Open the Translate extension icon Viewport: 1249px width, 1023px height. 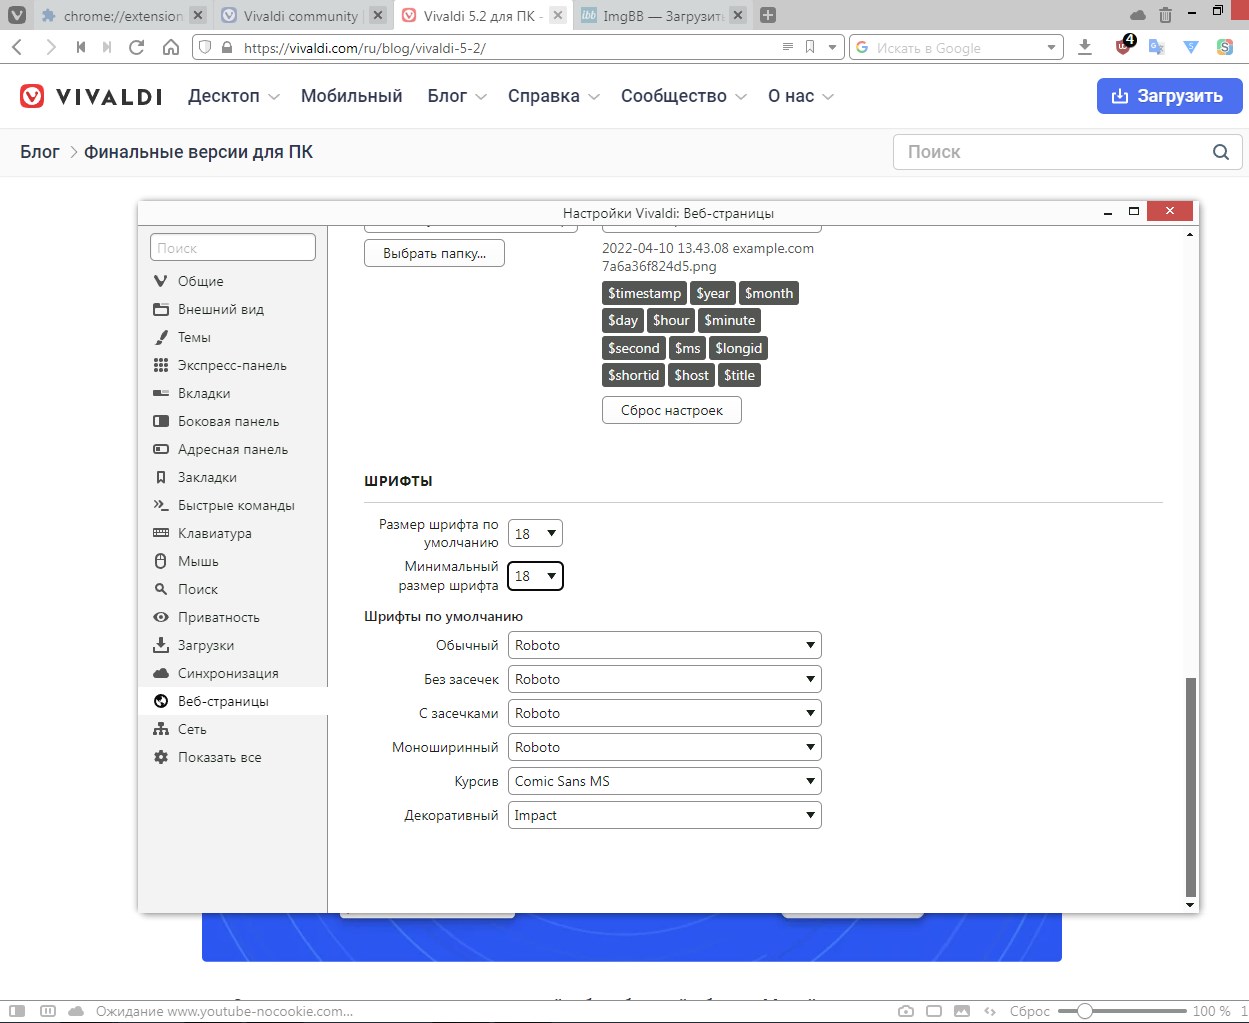point(1157,47)
